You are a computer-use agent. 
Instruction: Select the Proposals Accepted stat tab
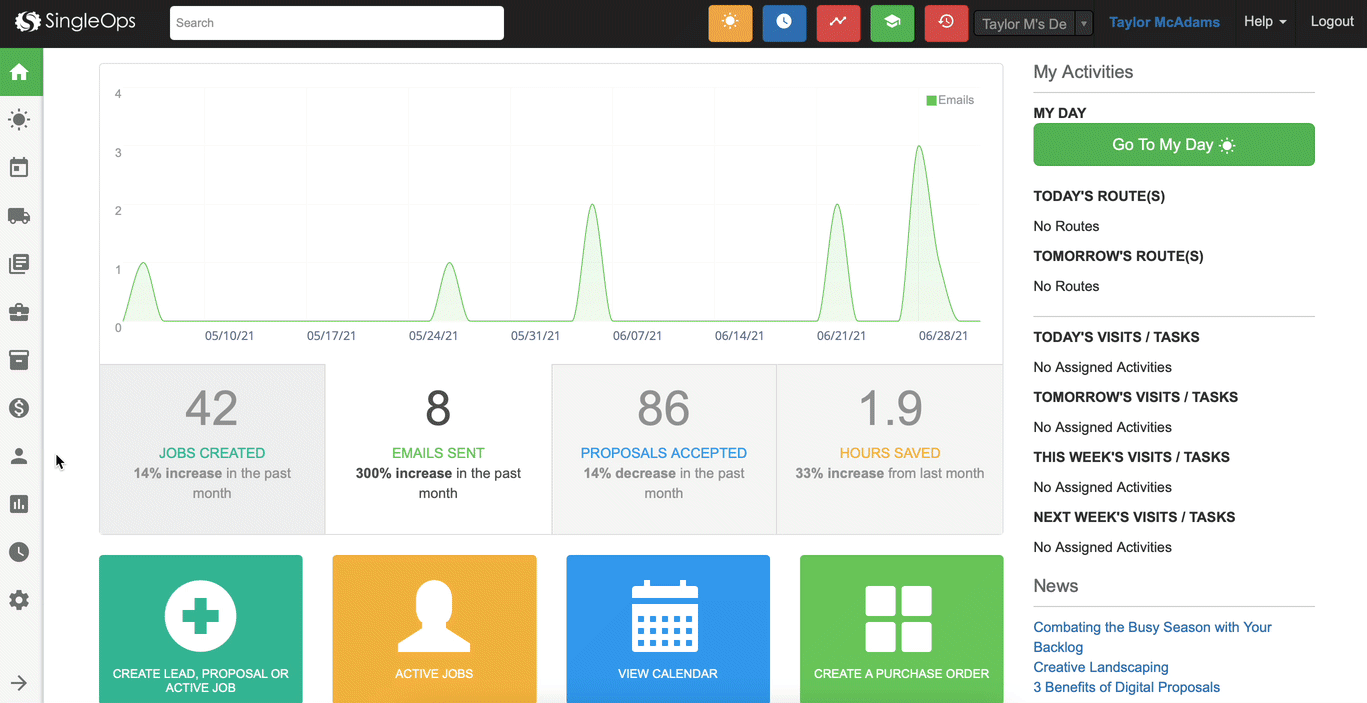(664, 449)
